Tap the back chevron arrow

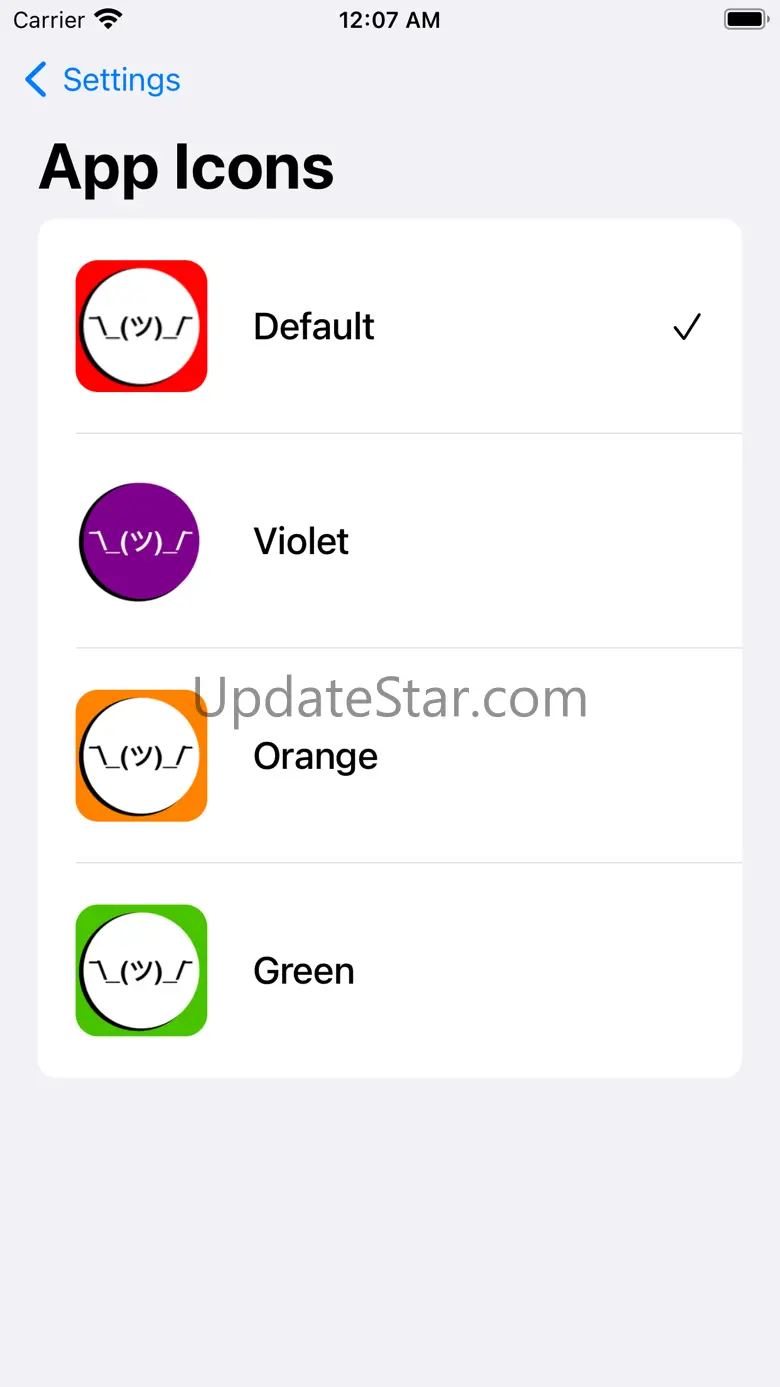coord(36,80)
